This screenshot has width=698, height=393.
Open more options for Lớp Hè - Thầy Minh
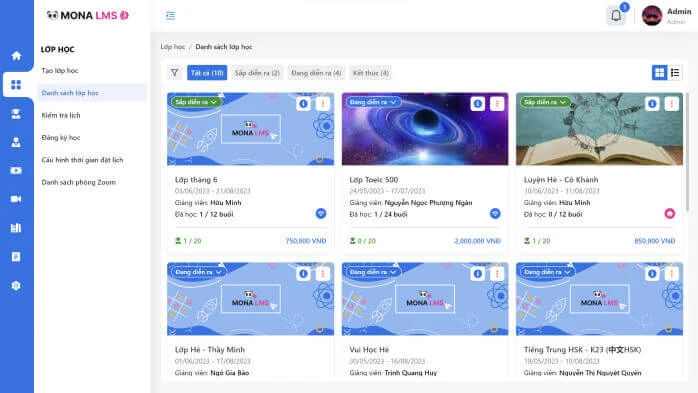(x=323, y=274)
